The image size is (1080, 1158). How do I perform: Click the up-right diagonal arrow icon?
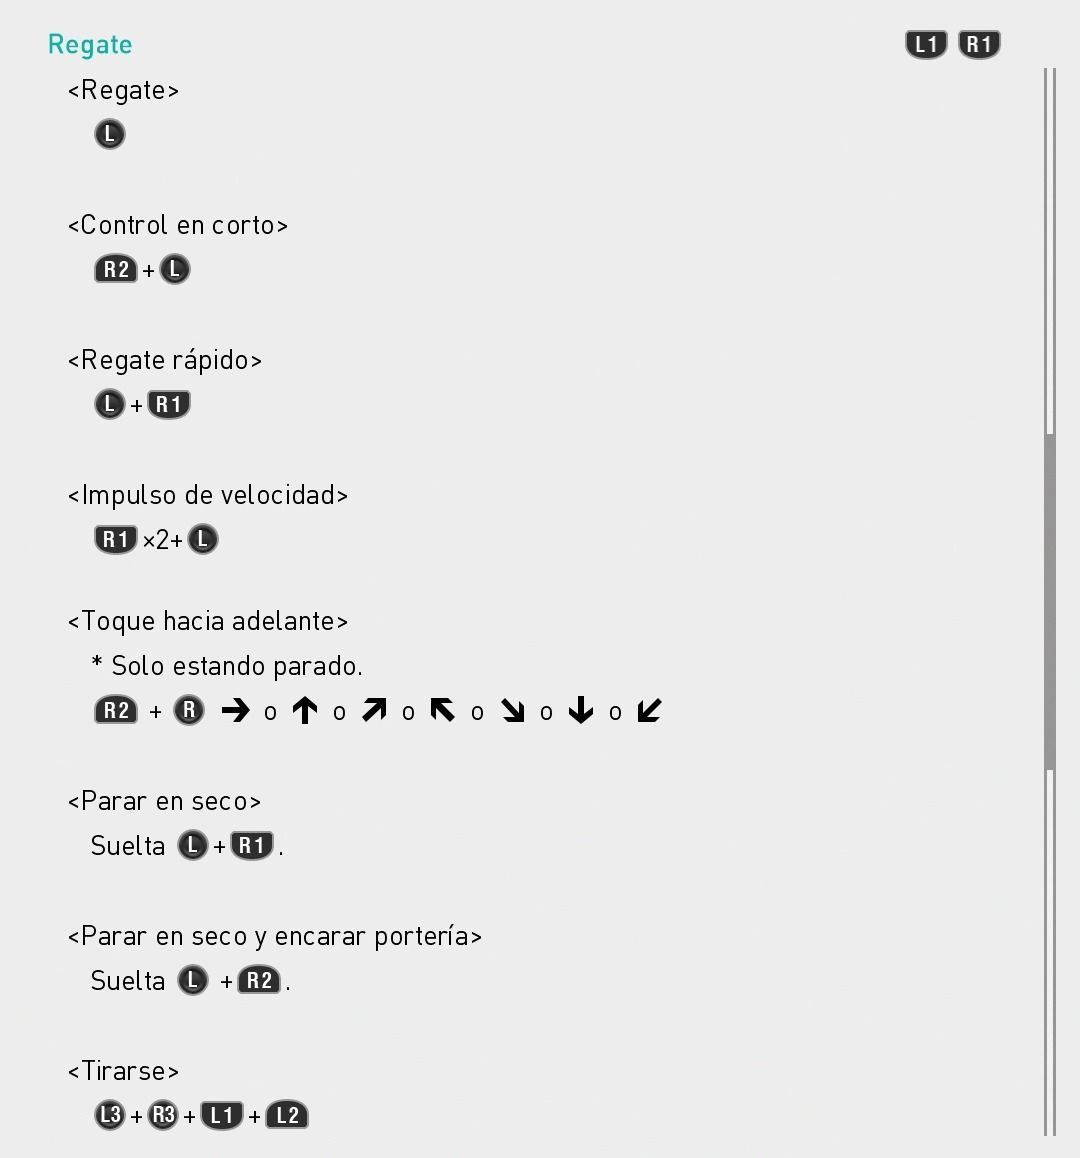[x=374, y=711]
